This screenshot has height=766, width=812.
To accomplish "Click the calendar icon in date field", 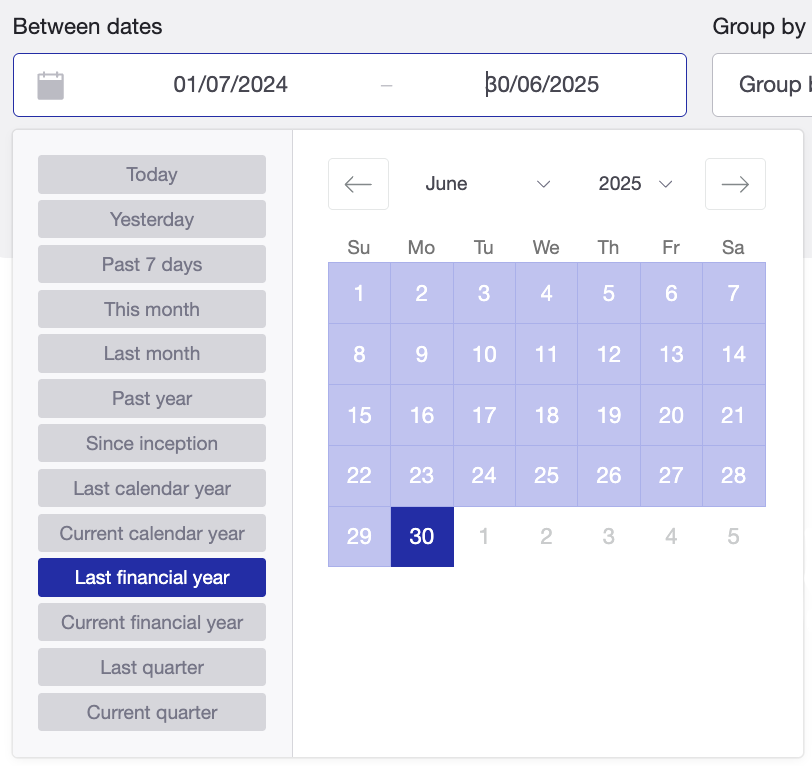I will click(51, 85).
